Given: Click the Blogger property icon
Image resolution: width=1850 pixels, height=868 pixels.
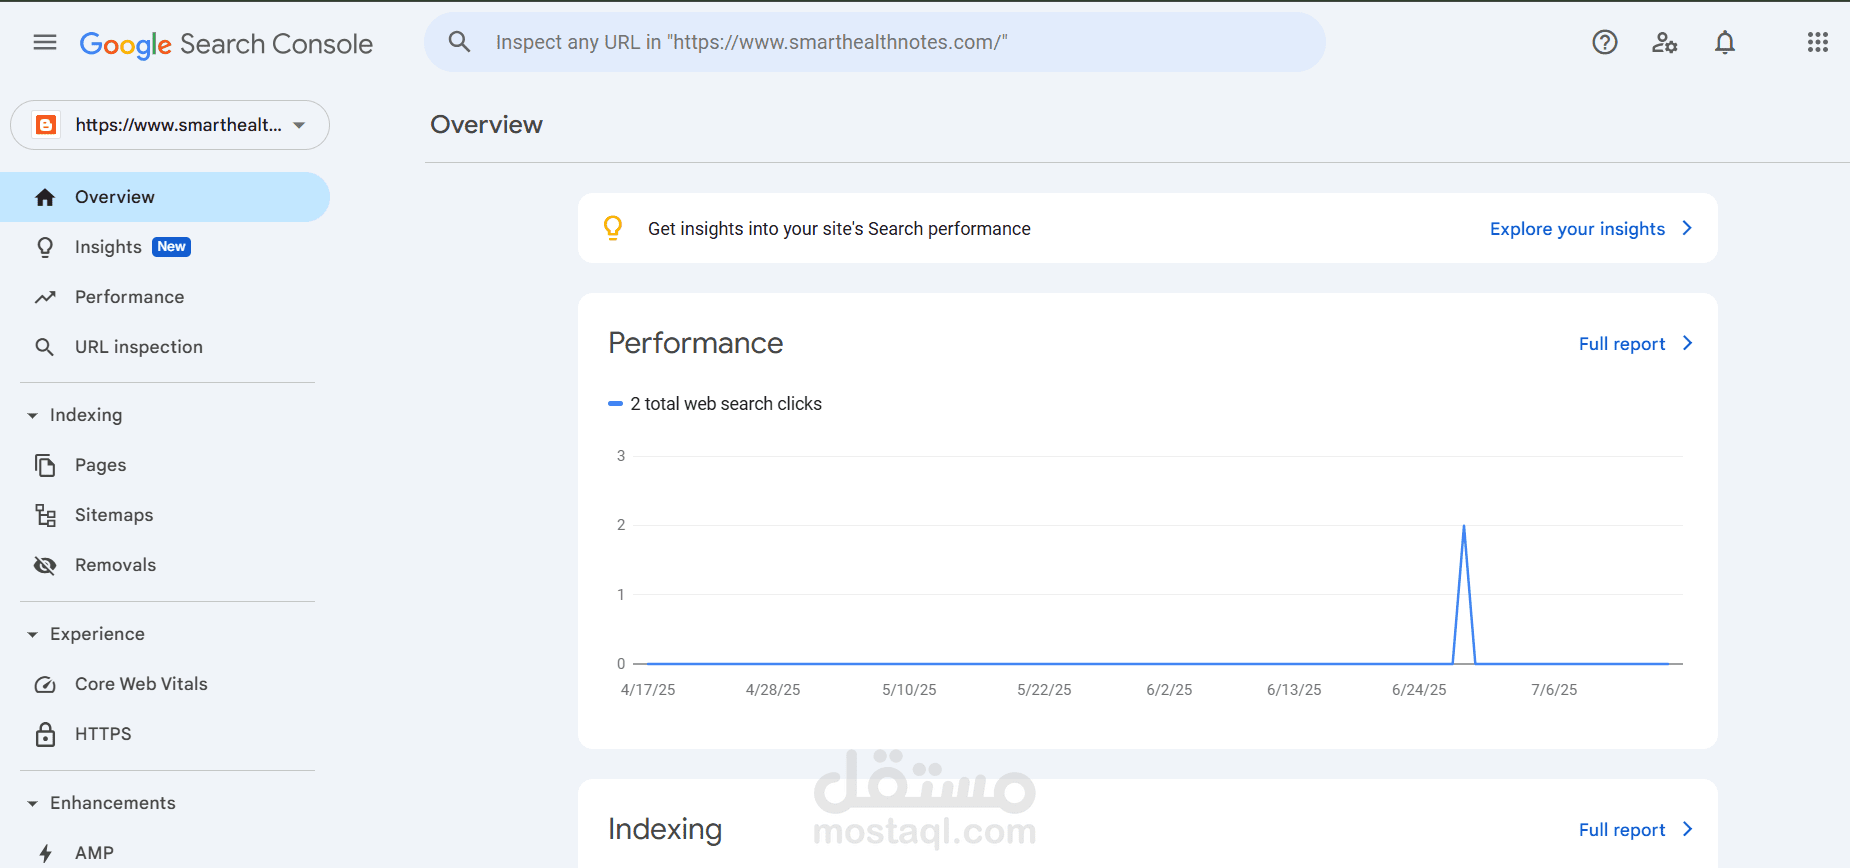Looking at the screenshot, I should [46, 125].
